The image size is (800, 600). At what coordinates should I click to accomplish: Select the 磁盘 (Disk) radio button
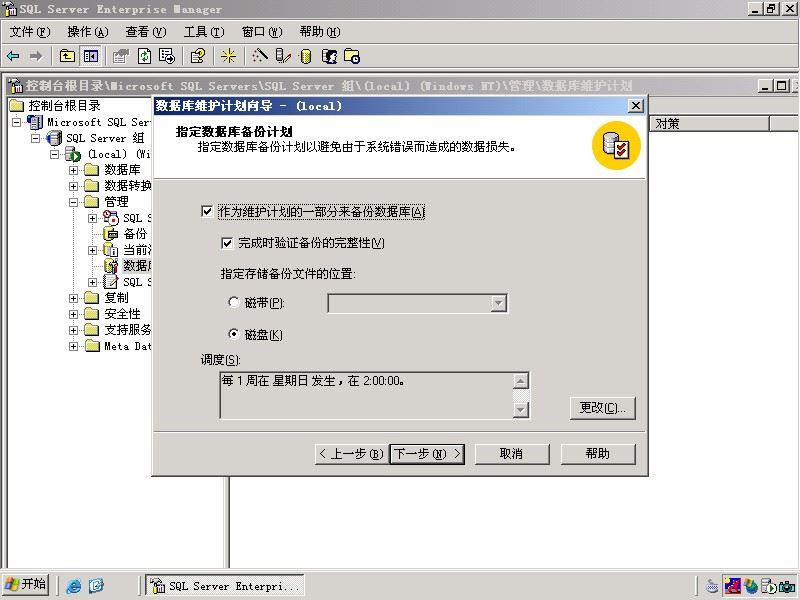[x=234, y=334]
